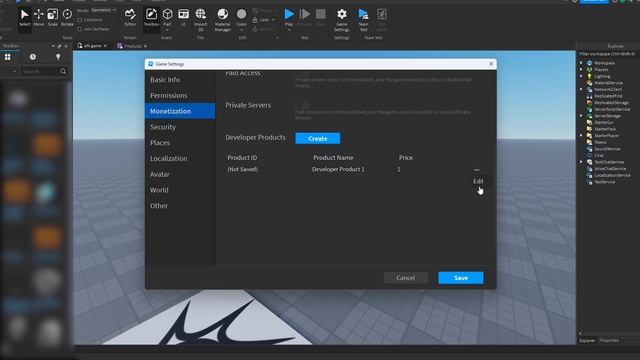
Task: Toggle the Private Servers switch
Action: pos(302,105)
